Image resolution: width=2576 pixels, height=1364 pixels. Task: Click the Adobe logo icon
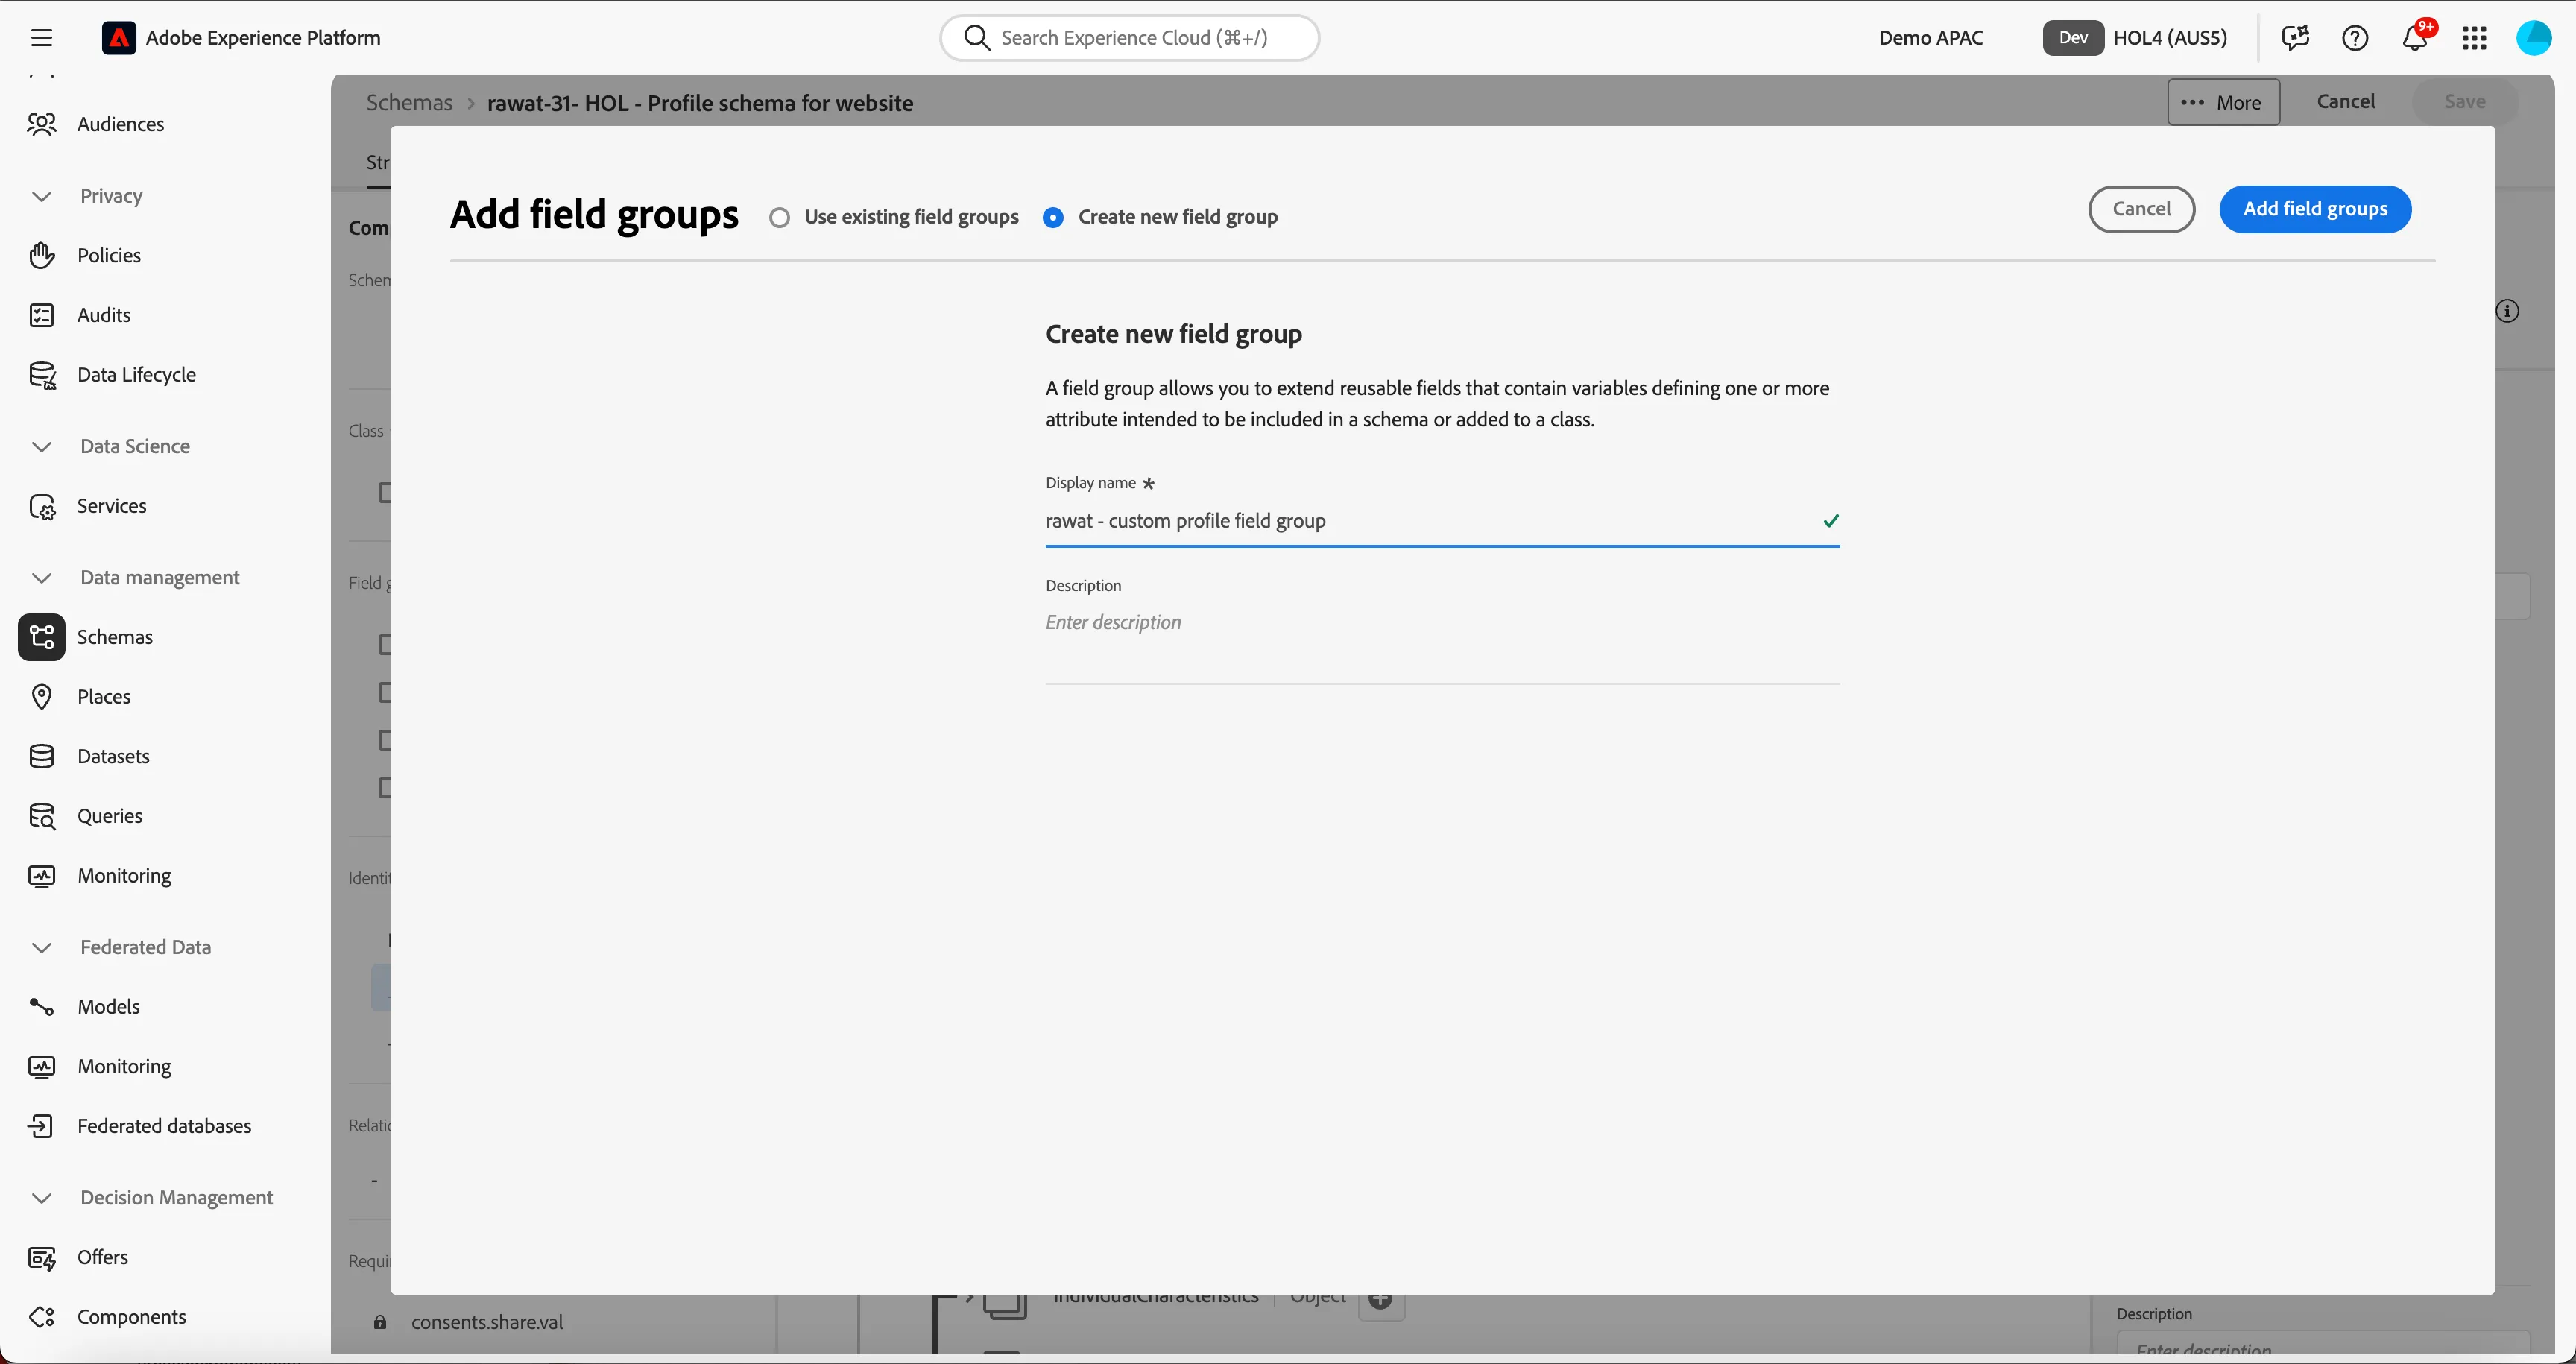click(x=118, y=38)
